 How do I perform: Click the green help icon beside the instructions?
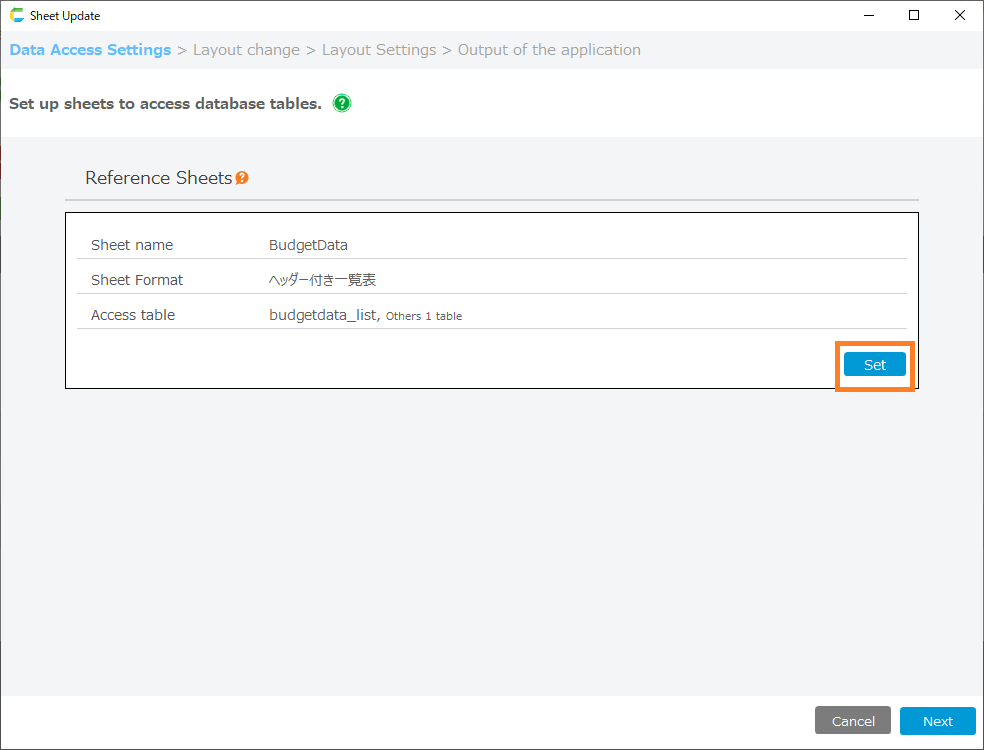(342, 103)
